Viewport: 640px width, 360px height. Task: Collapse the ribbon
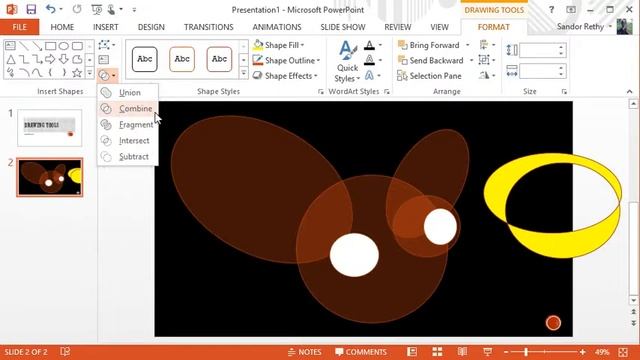coord(629,91)
